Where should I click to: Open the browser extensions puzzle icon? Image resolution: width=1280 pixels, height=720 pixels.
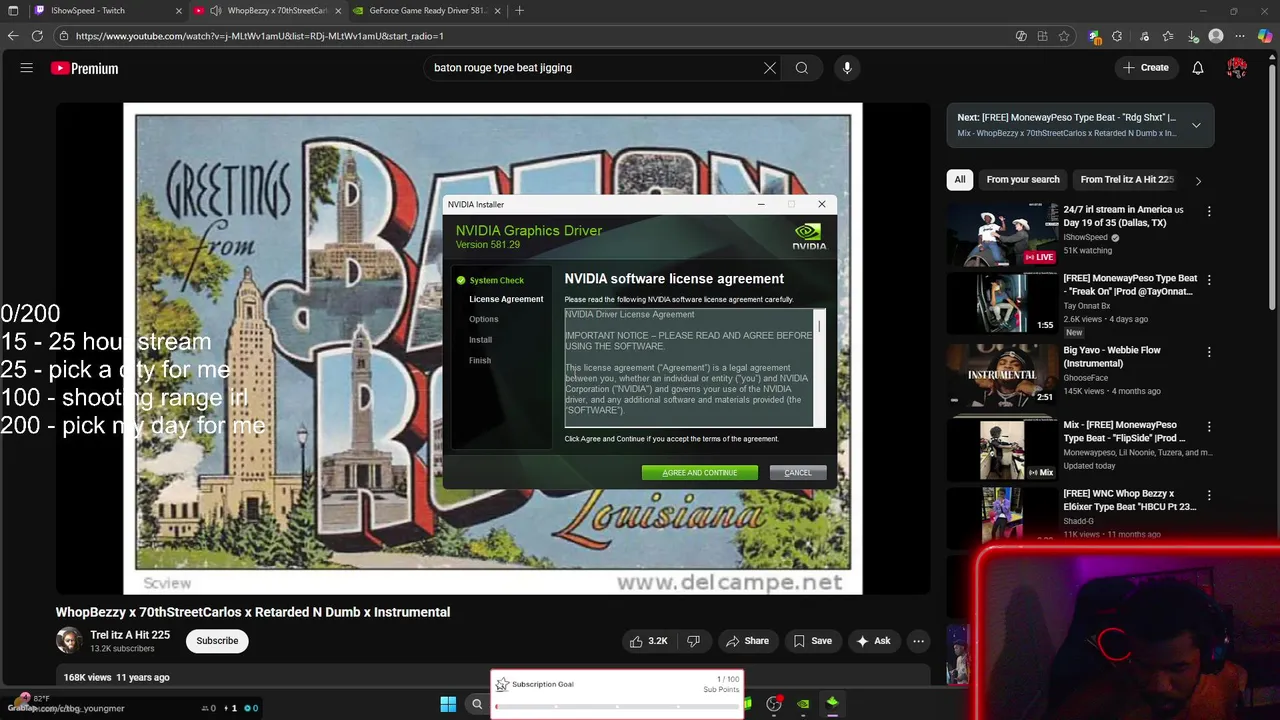(x=1118, y=36)
